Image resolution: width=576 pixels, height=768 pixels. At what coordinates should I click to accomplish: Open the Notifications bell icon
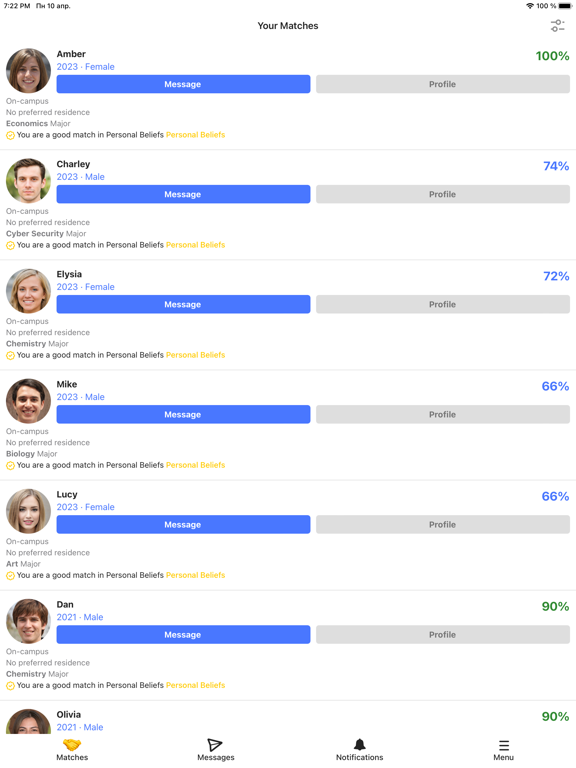[360, 745]
